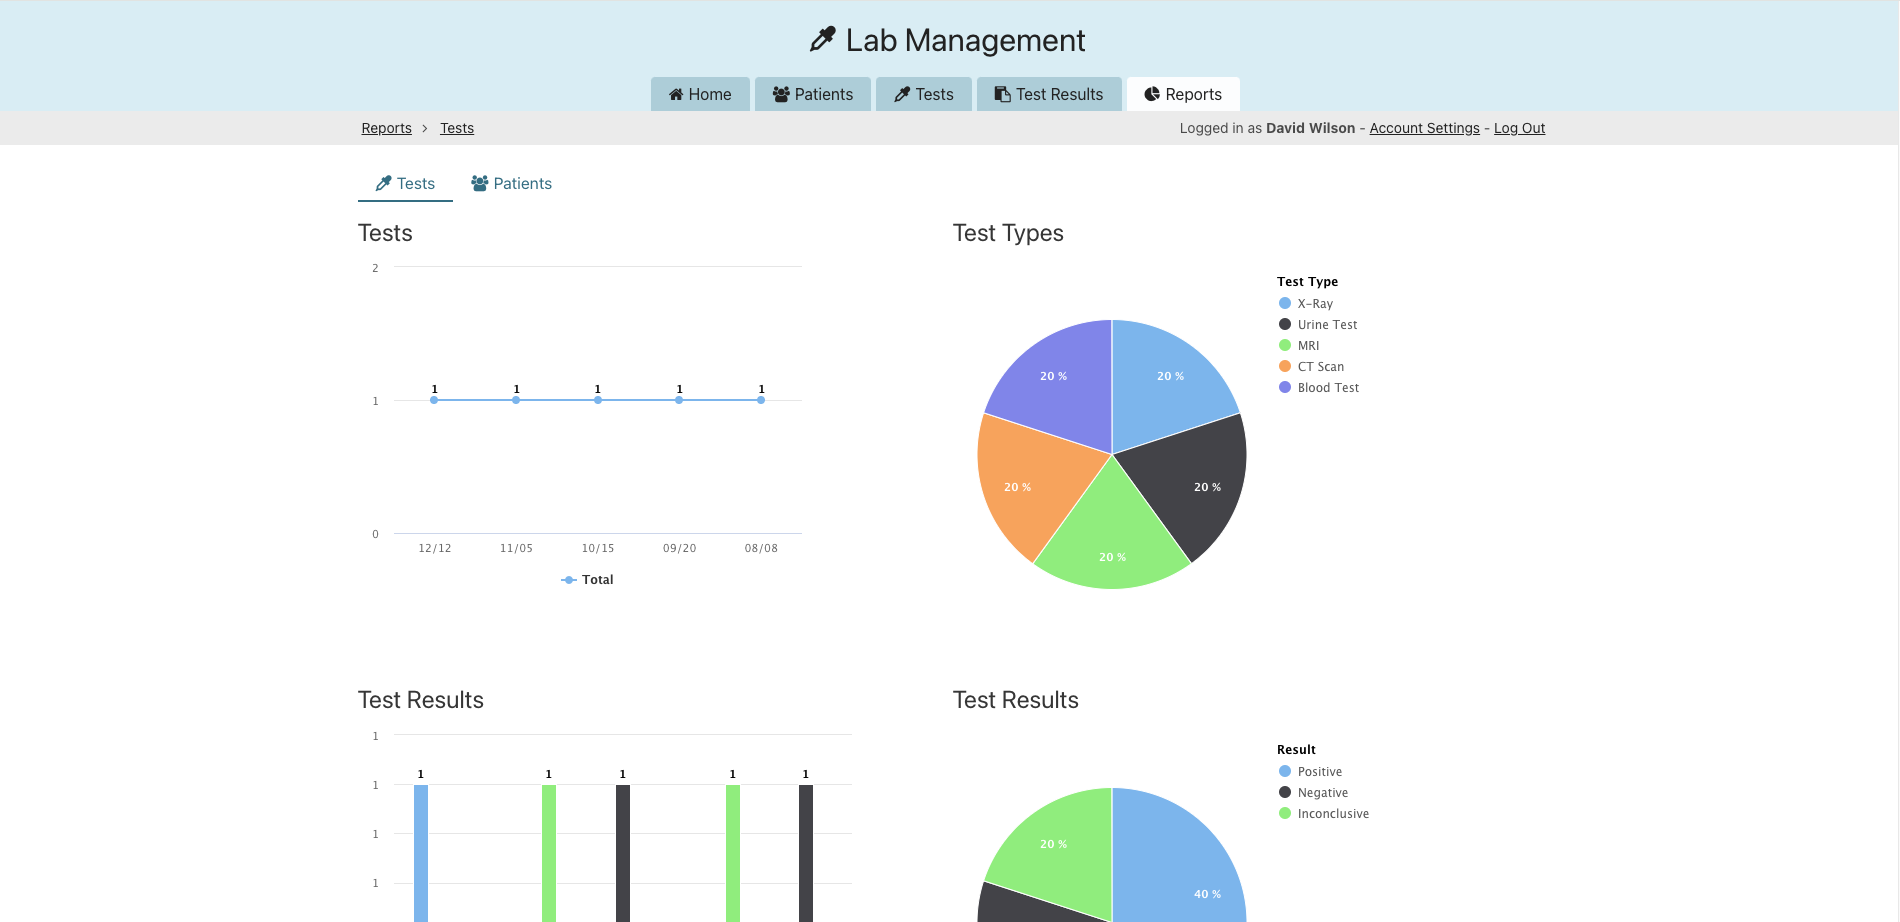
Task: Open the Account Settings link
Action: pos(1424,128)
